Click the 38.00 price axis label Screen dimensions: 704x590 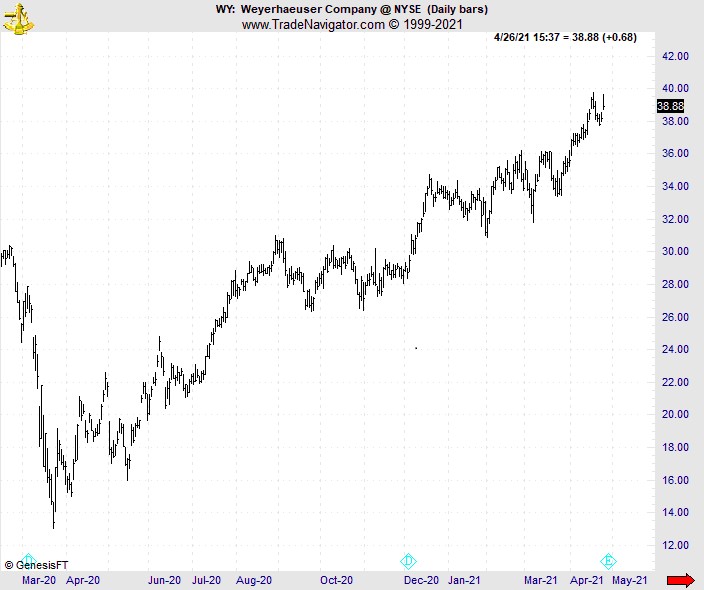[675, 121]
